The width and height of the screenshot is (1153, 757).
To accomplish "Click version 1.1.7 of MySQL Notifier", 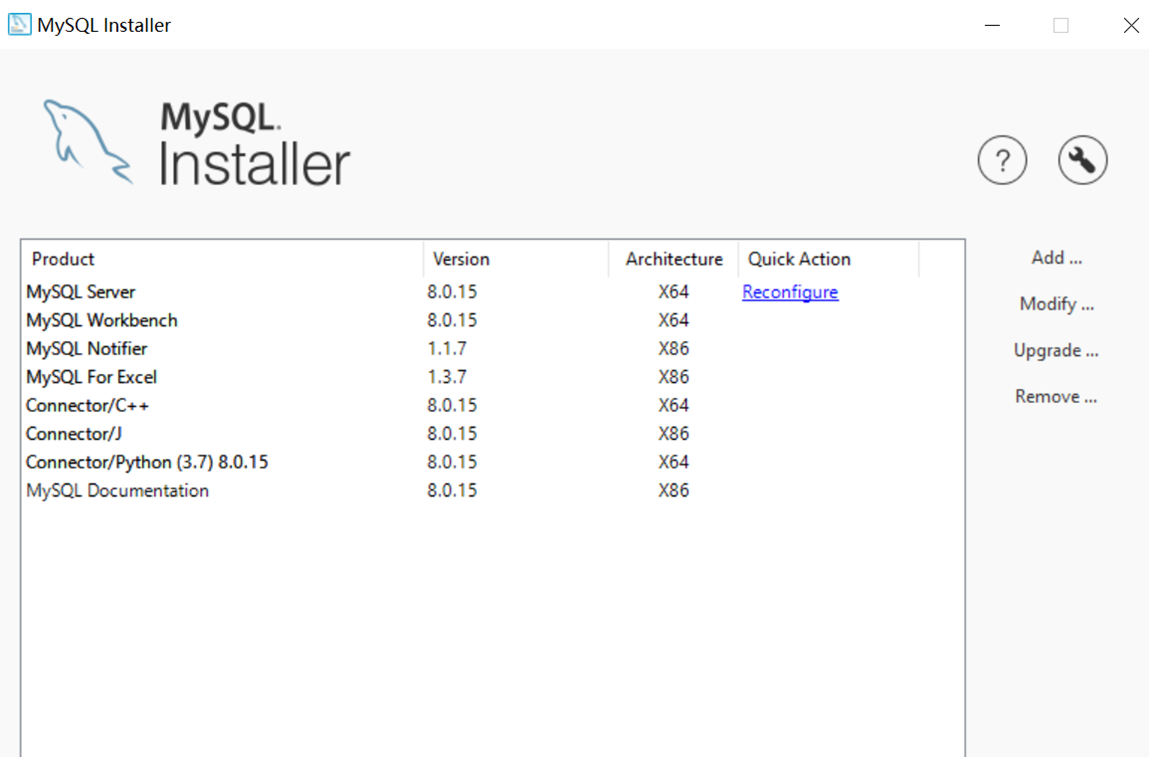I will pos(447,349).
